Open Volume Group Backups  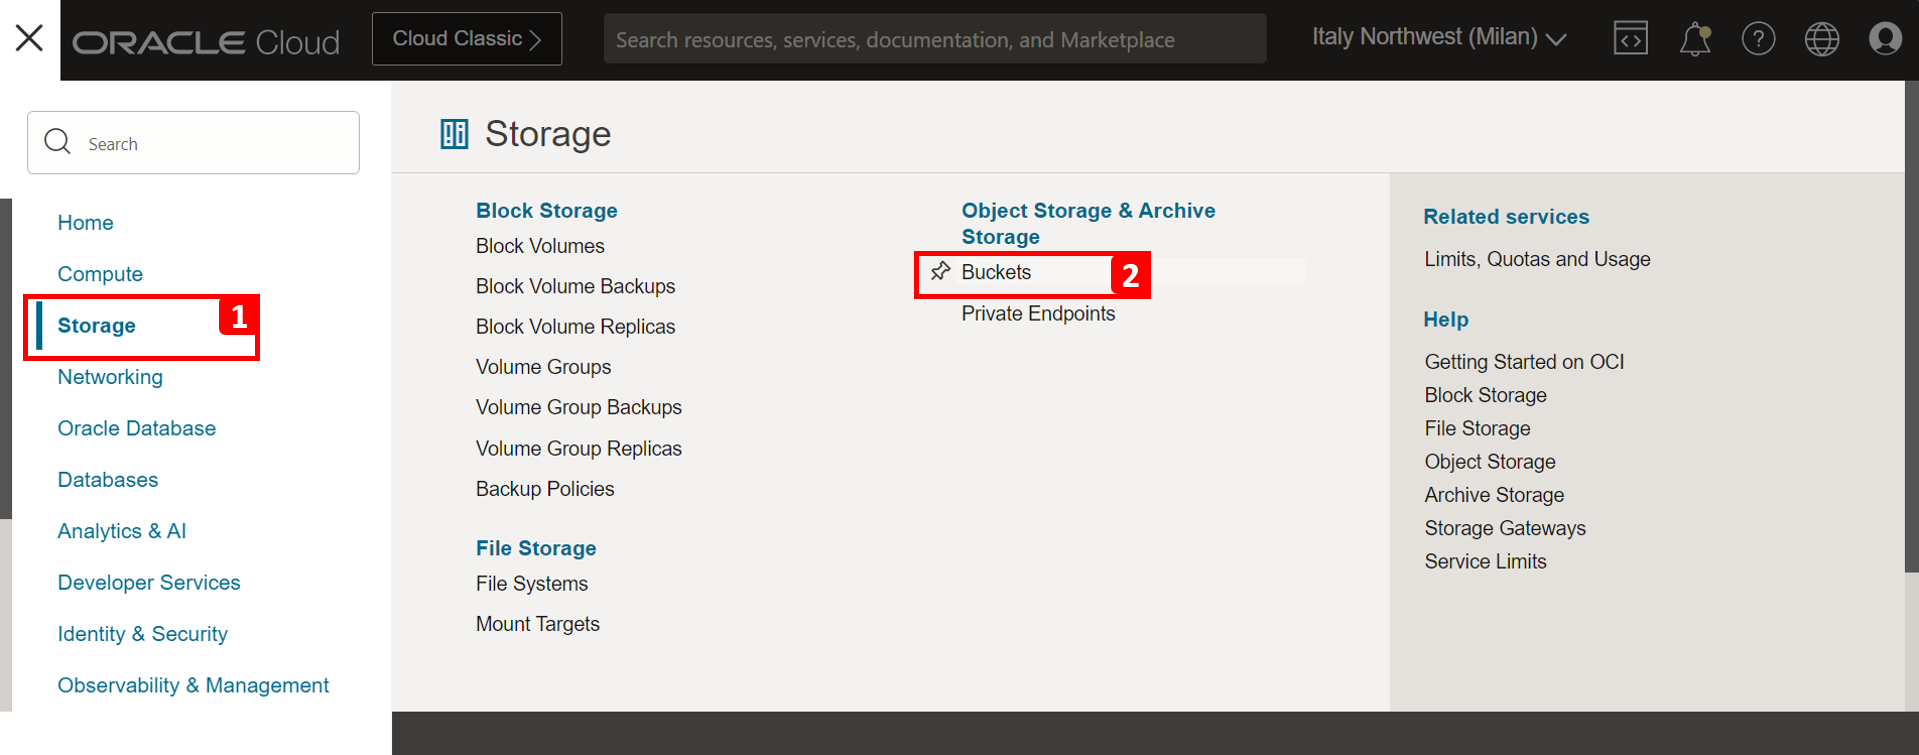pos(579,407)
